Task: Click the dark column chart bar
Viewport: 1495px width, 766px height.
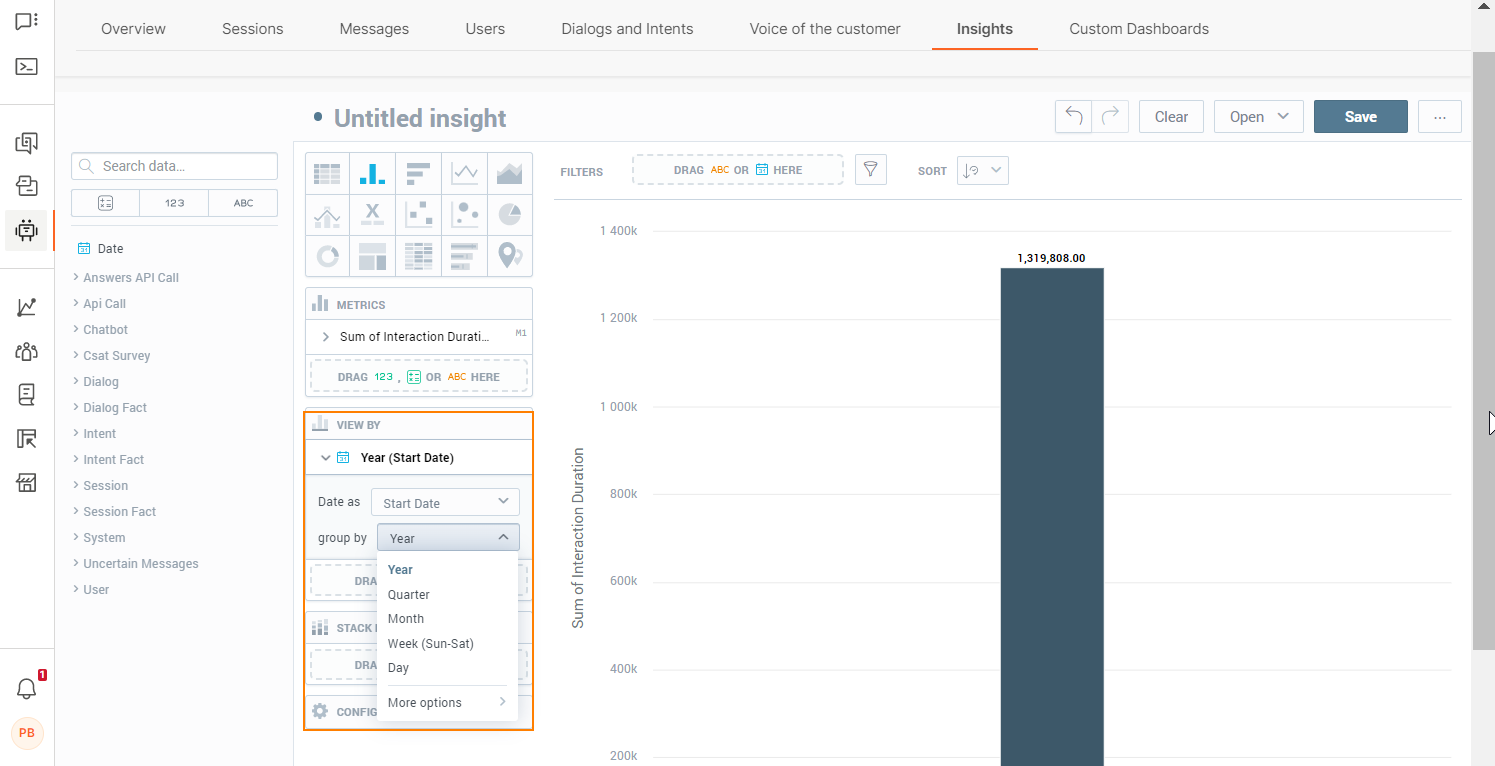Action: tap(1052, 517)
